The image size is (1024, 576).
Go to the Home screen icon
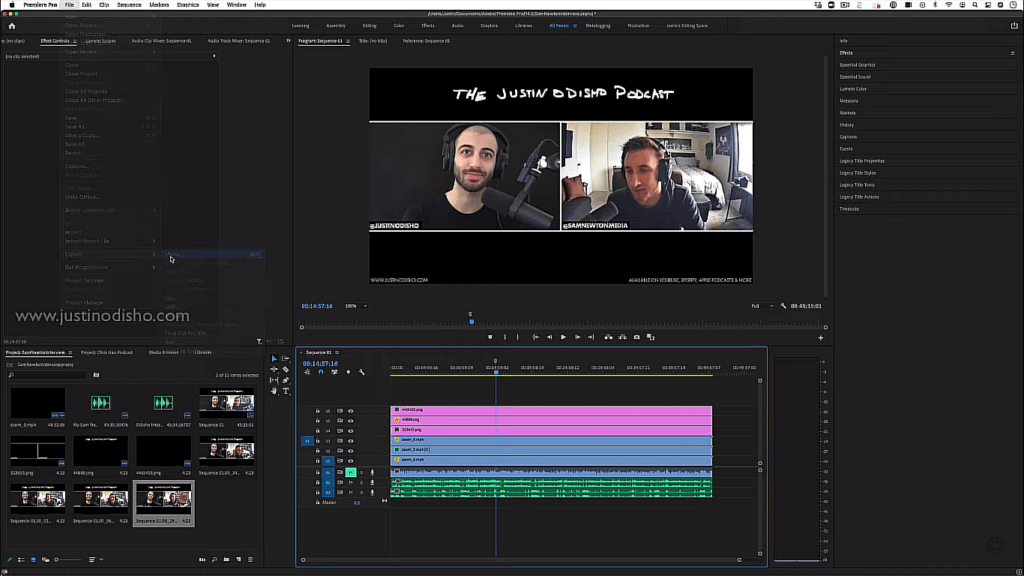tap(12, 26)
